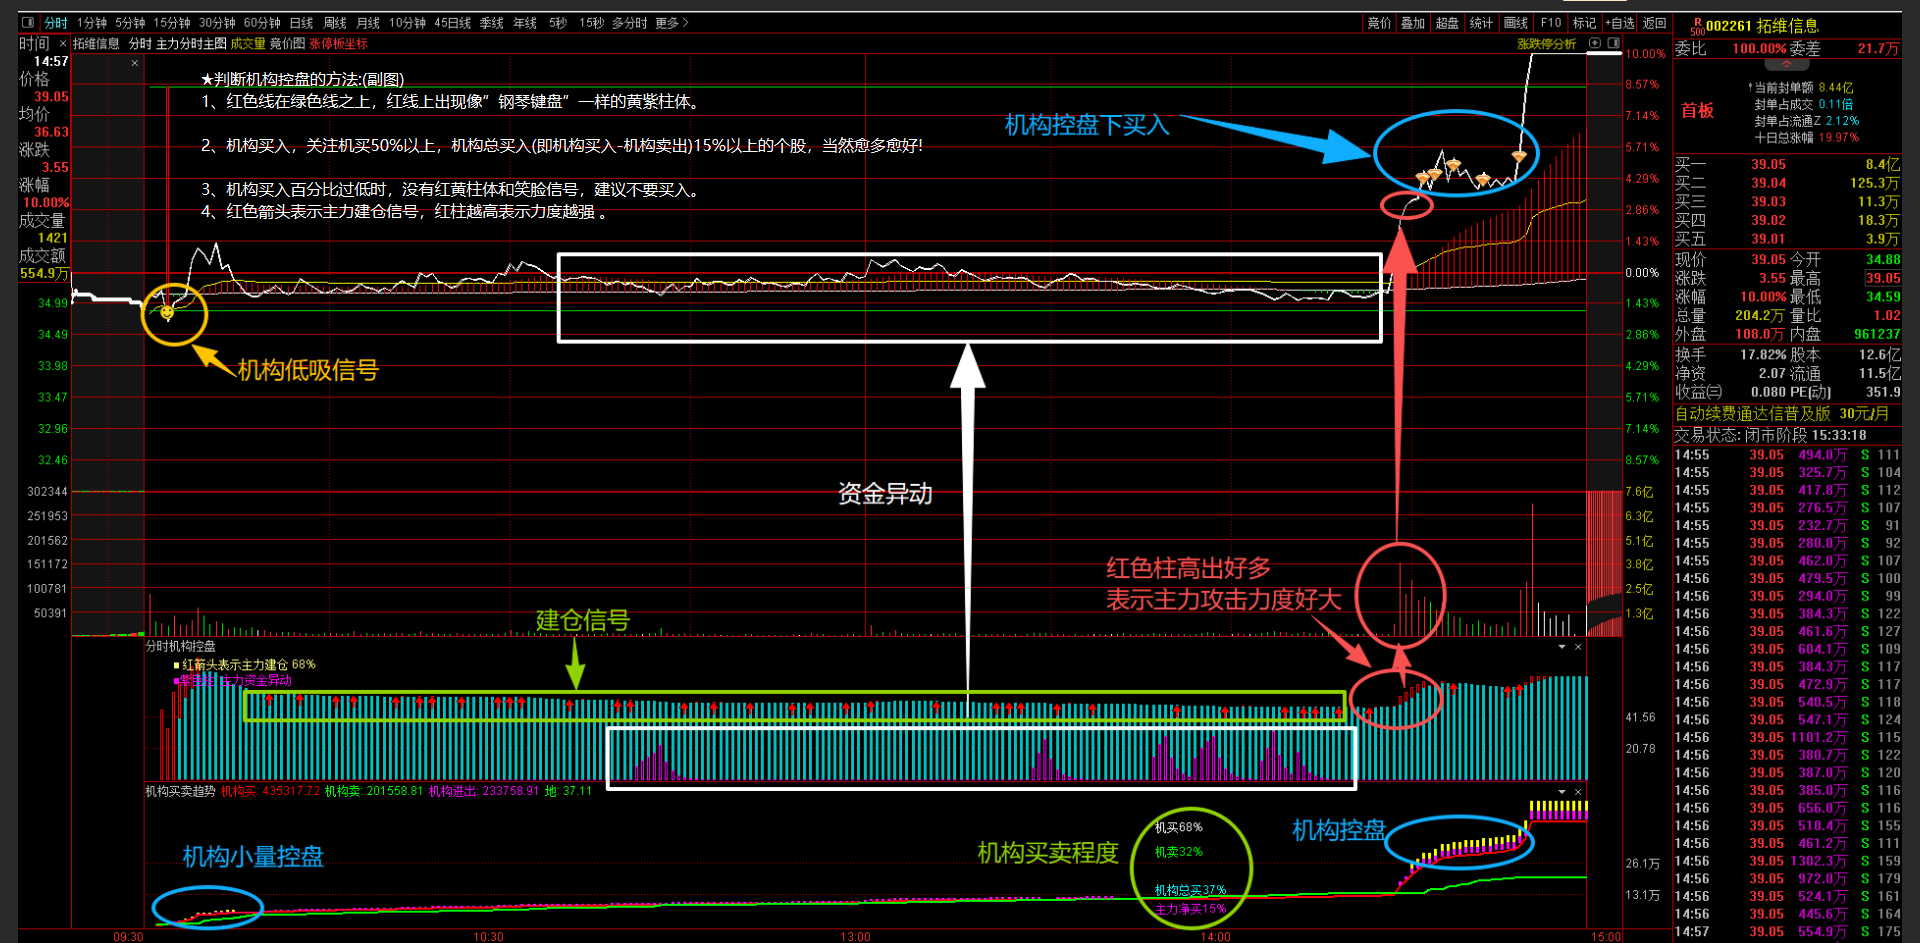Viewport: 1920px width, 943px height.
Task: Open the 机构买卖趋势 panel dropdown arrow
Action: [x=1561, y=790]
